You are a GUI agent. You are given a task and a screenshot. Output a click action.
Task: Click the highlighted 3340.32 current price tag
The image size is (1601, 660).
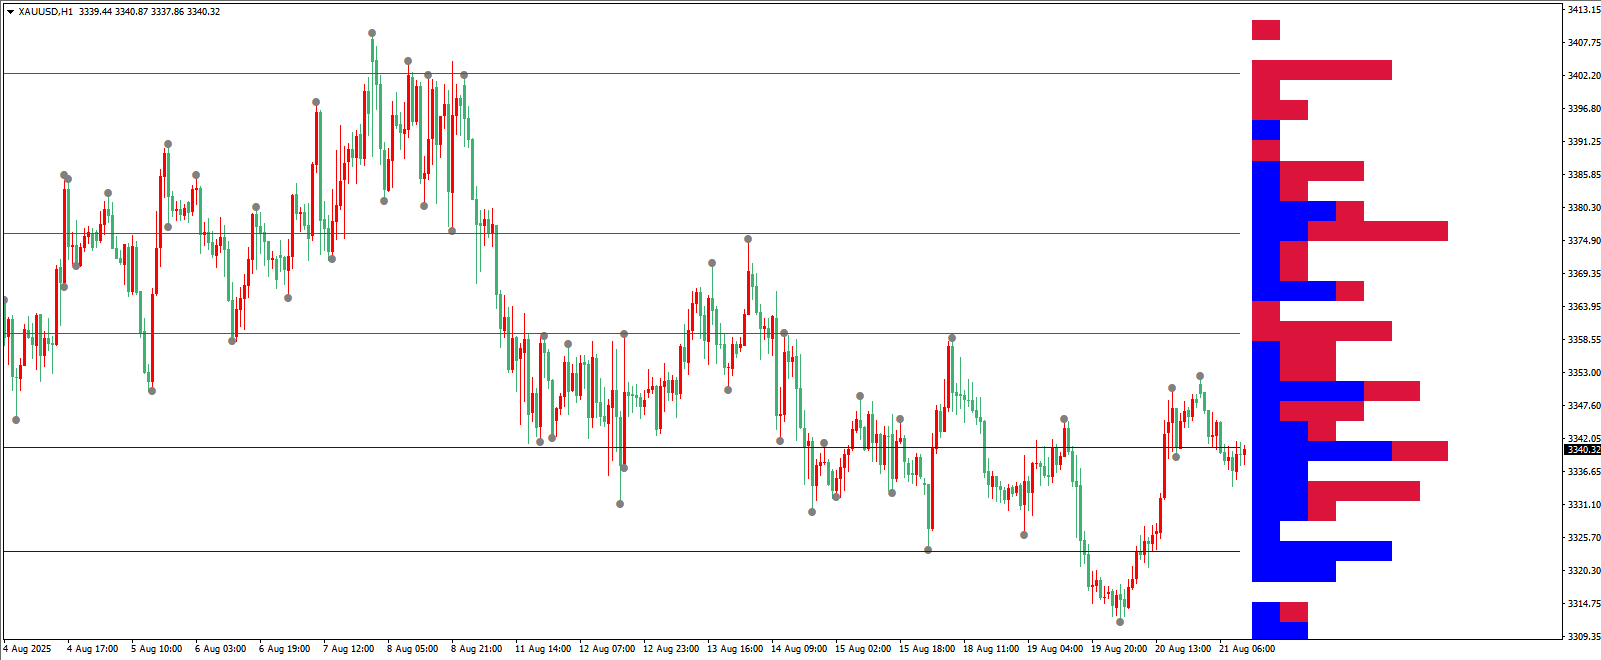pyautogui.click(x=1582, y=450)
